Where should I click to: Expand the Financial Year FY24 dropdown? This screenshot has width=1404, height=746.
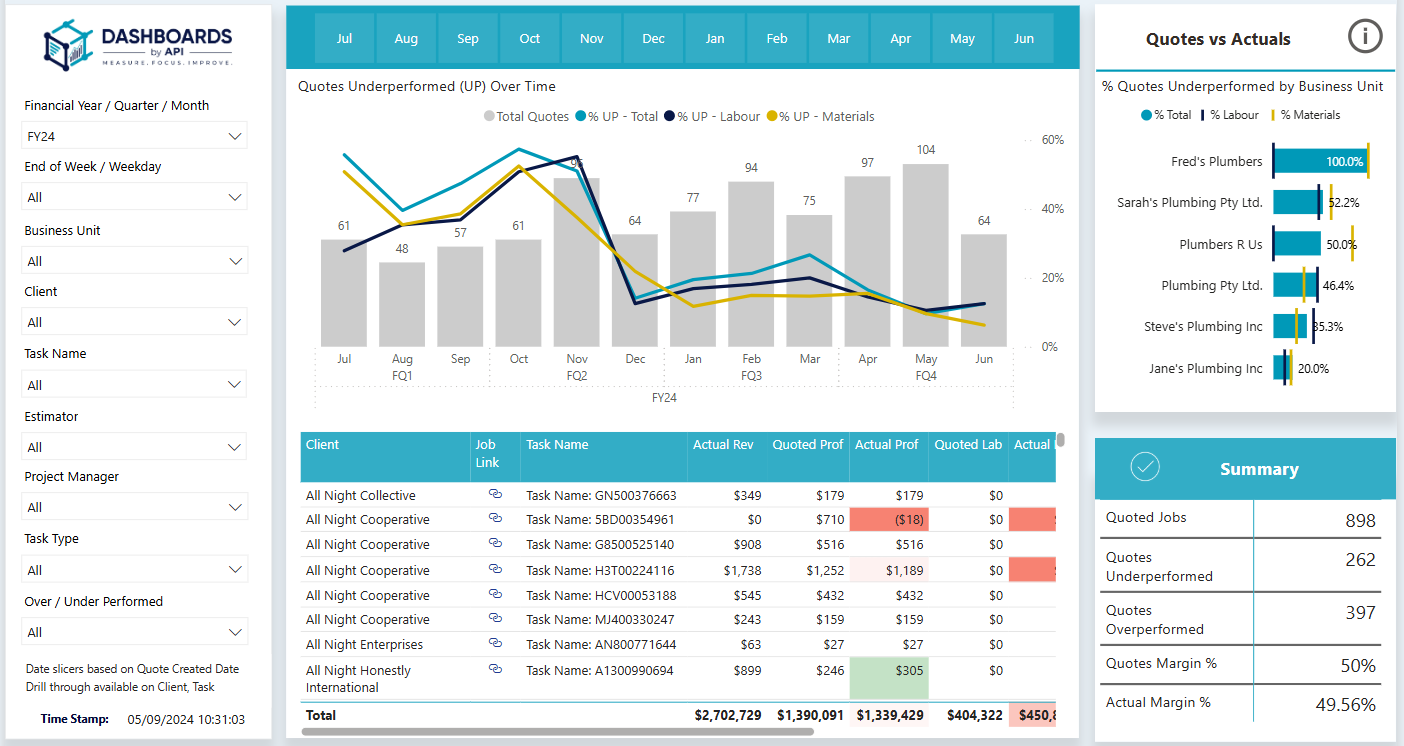[134, 136]
